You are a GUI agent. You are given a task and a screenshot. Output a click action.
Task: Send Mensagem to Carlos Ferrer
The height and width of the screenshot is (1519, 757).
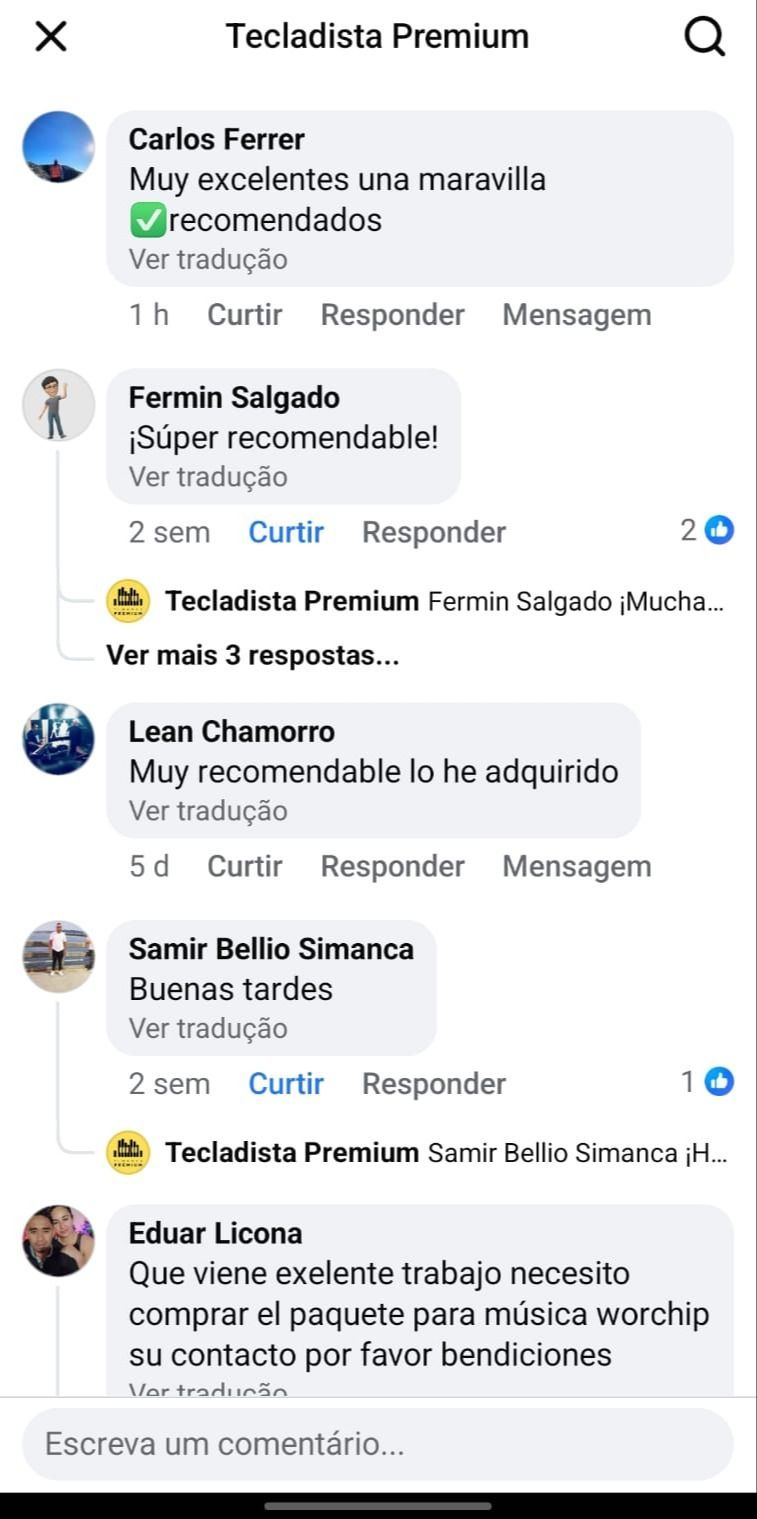576,315
